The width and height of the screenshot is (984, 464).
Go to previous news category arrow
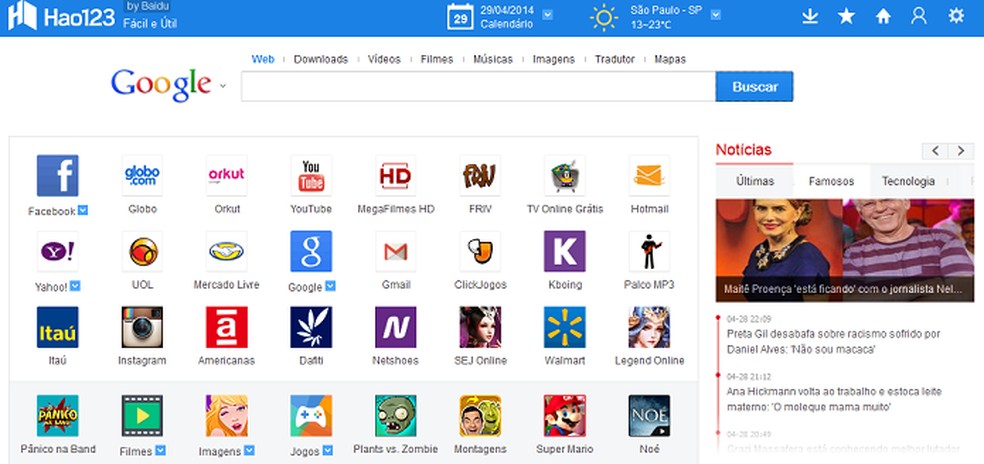(x=935, y=151)
